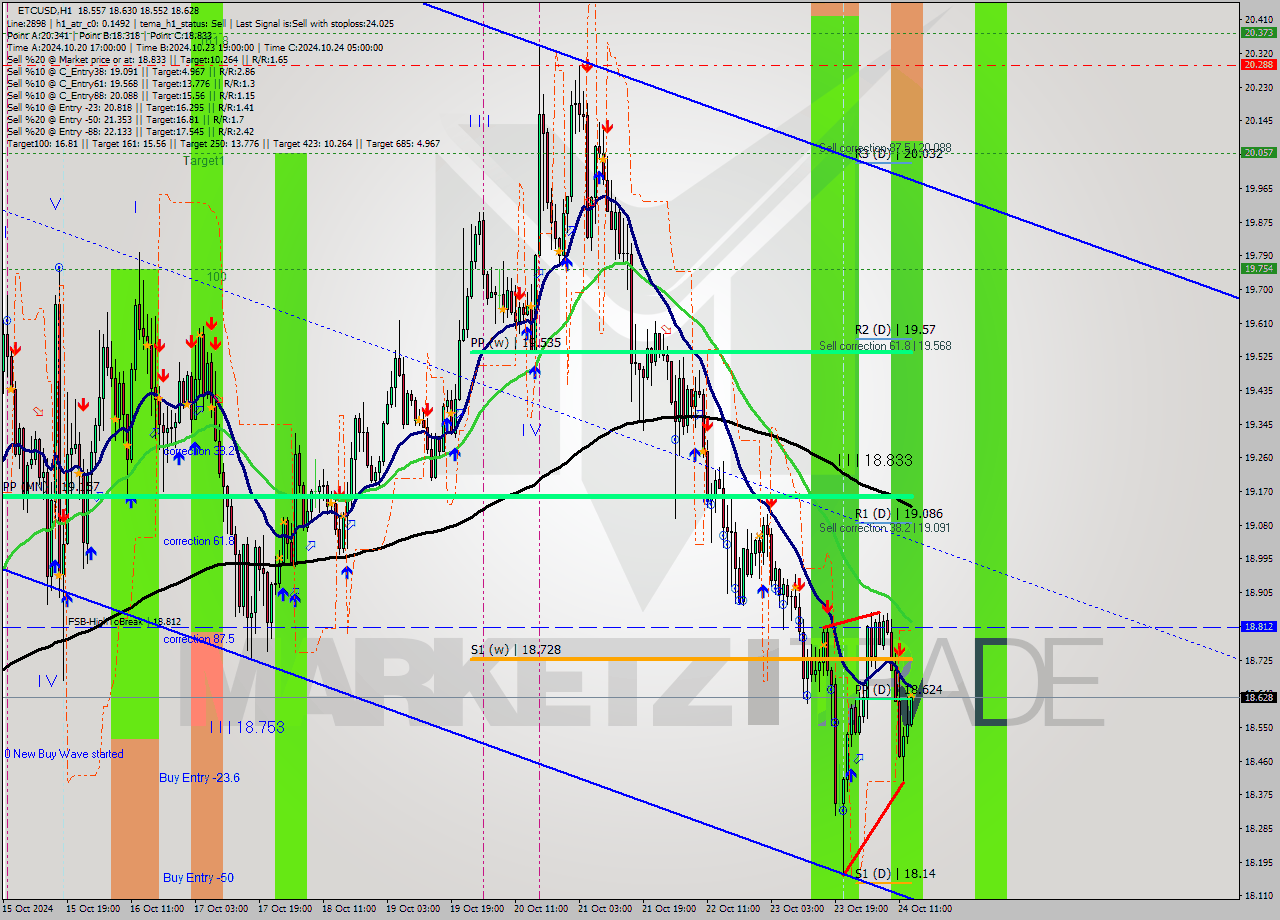Click the red 20.288 price tag on axis
Screen dimensions: 1280x920
pos(1257,64)
